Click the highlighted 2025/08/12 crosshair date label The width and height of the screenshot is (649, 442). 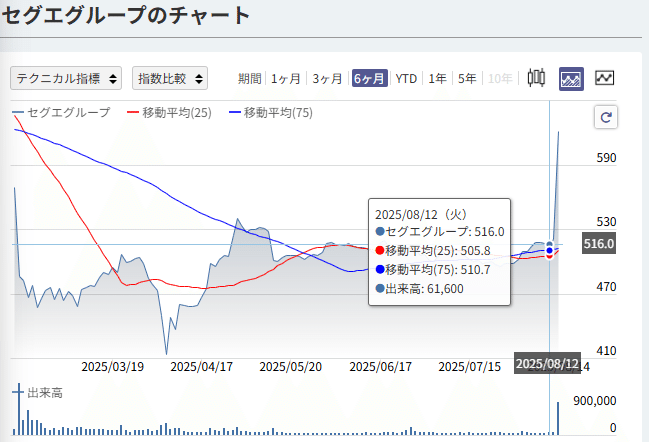tap(547, 363)
